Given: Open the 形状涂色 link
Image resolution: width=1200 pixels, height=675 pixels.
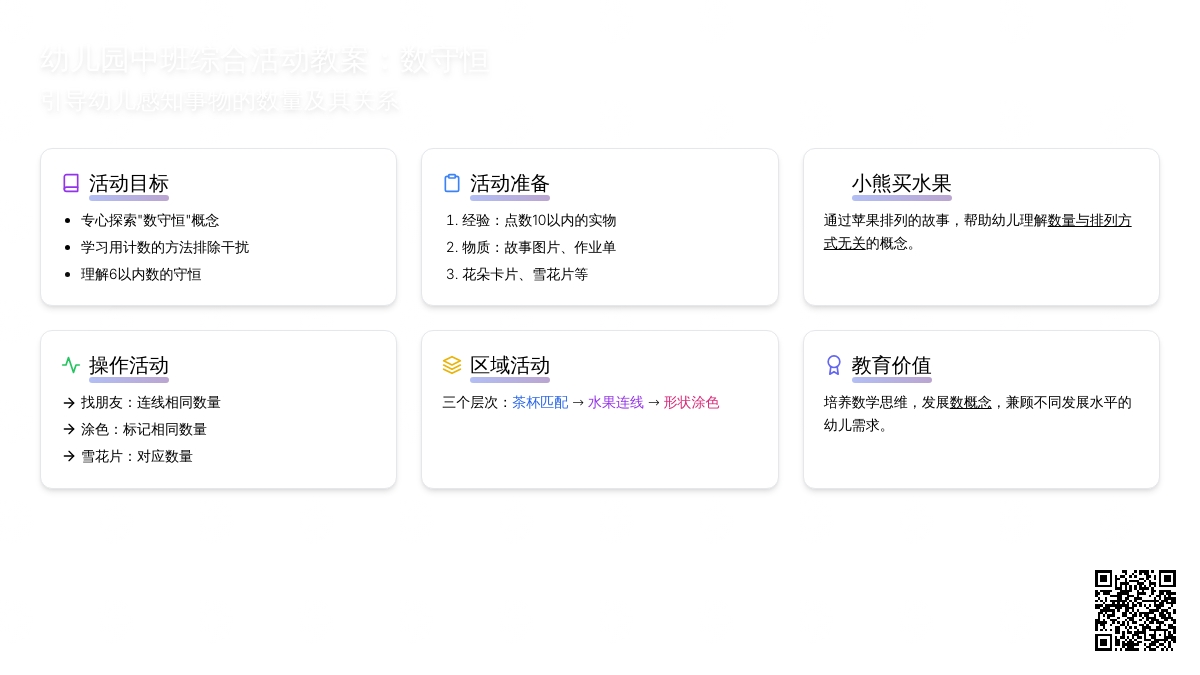Looking at the screenshot, I should [x=691, y=403].
